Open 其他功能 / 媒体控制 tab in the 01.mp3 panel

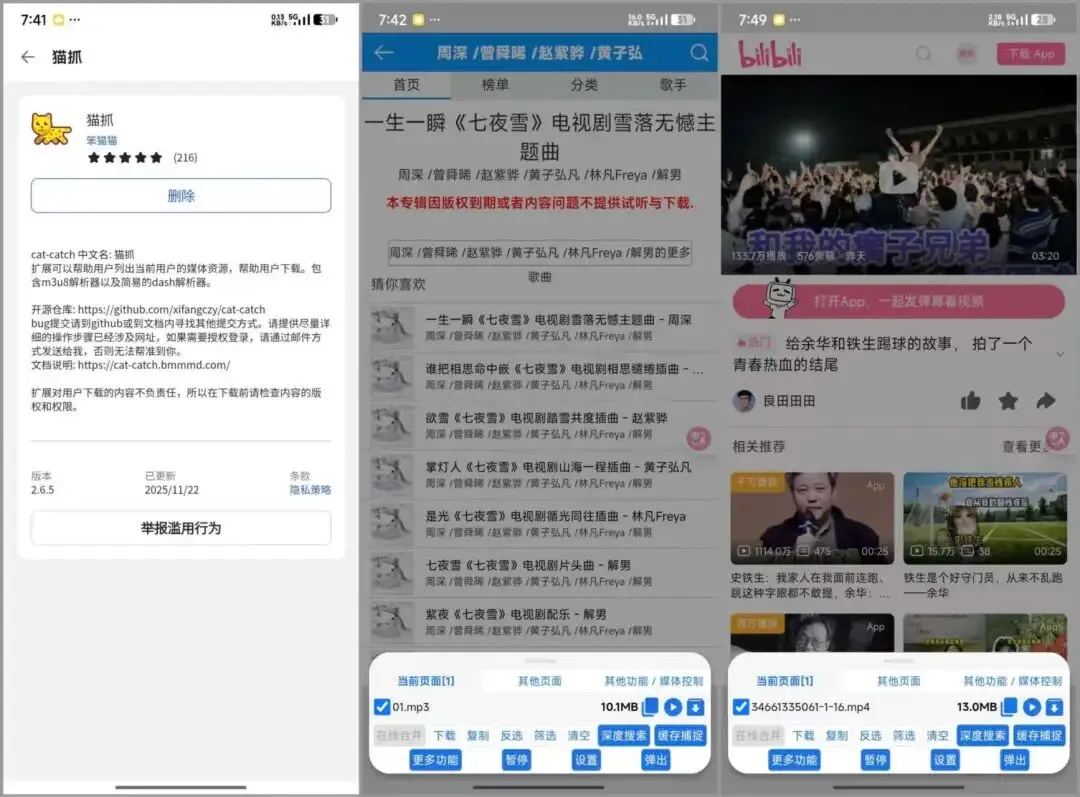coord(654,681)
